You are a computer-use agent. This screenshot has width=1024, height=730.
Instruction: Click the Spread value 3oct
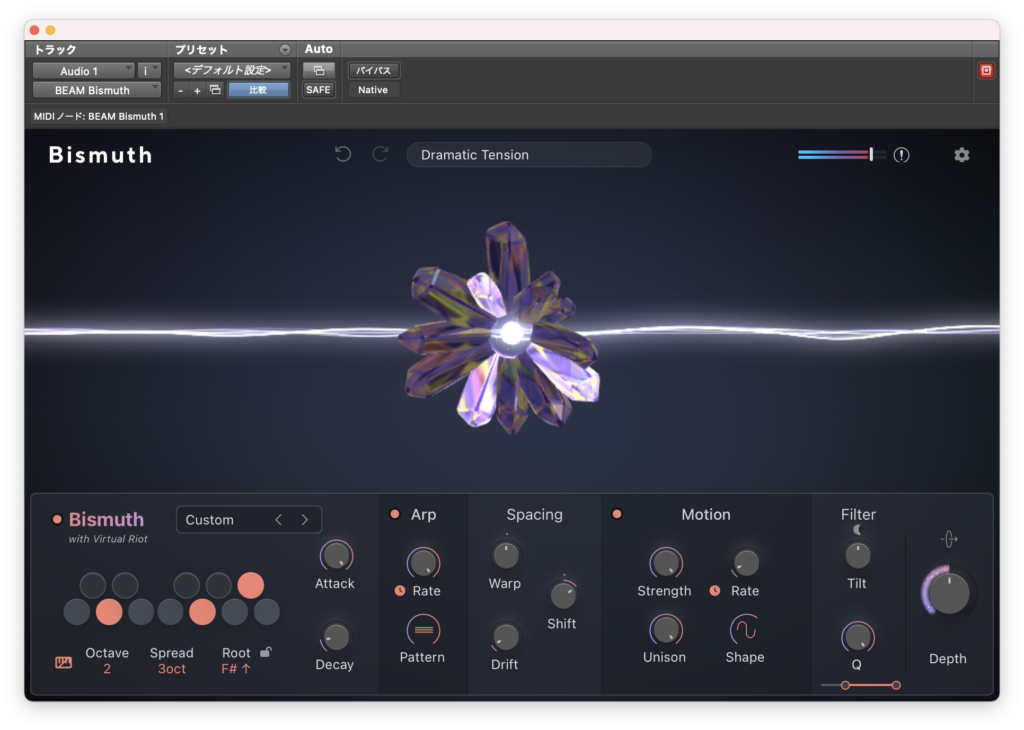click(x=172, y=669)
